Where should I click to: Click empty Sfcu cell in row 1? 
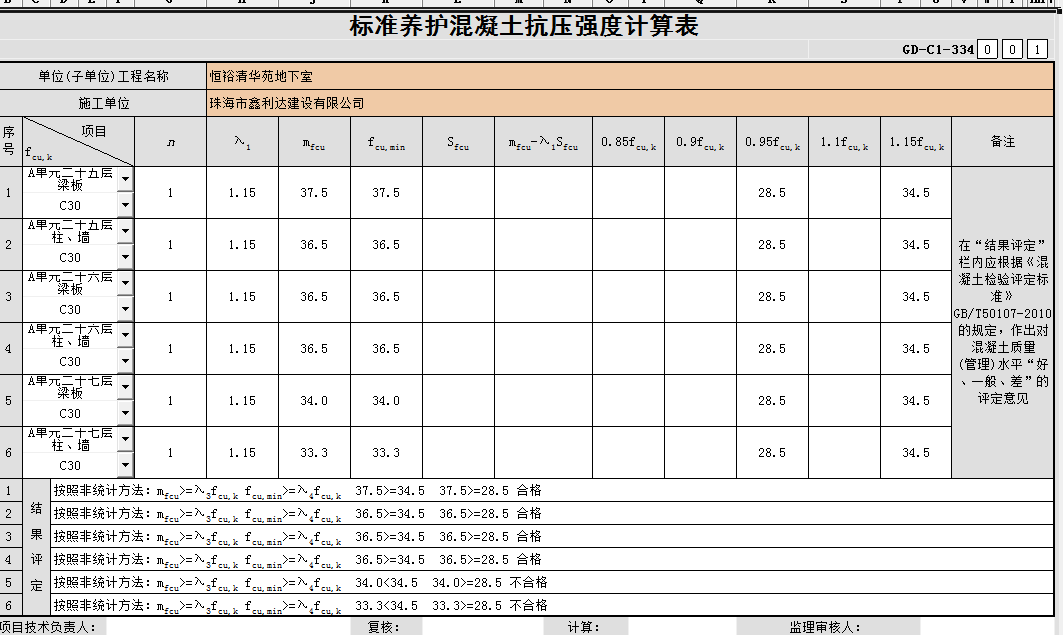(458, 193)
